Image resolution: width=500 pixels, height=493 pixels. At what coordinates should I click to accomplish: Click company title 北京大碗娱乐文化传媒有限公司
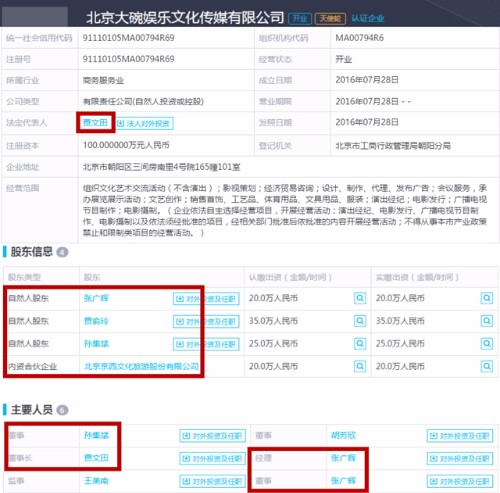pos(185,18)
